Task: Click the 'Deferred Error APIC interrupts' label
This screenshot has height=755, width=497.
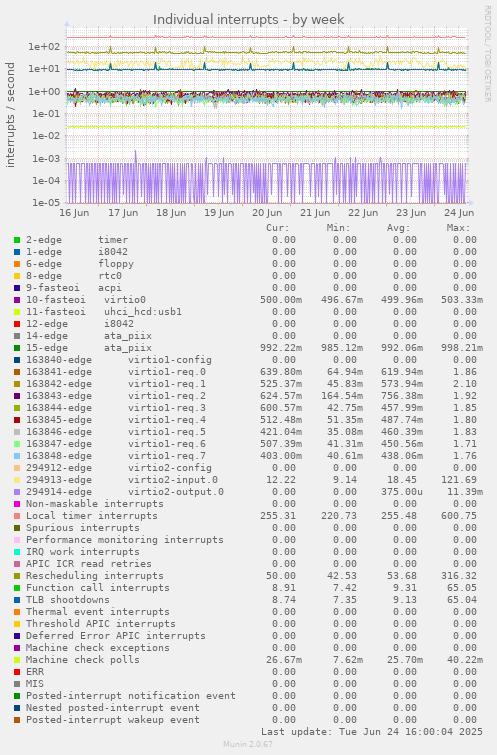Action: [116, 636]
